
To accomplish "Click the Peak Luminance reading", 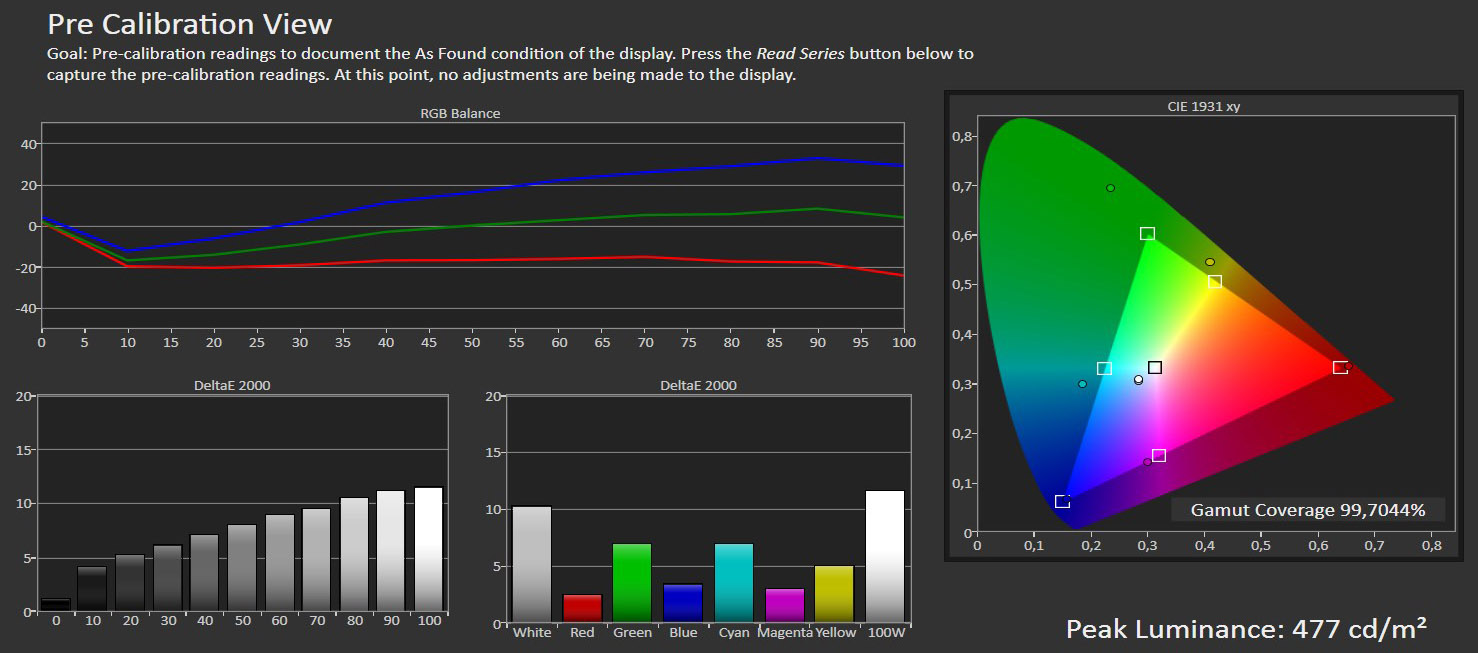I will point(1245,628).
